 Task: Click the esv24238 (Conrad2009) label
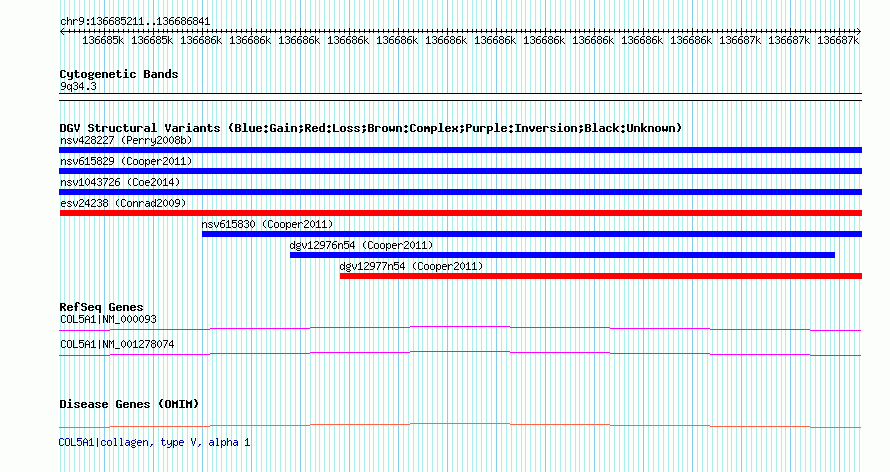point(123,203)
